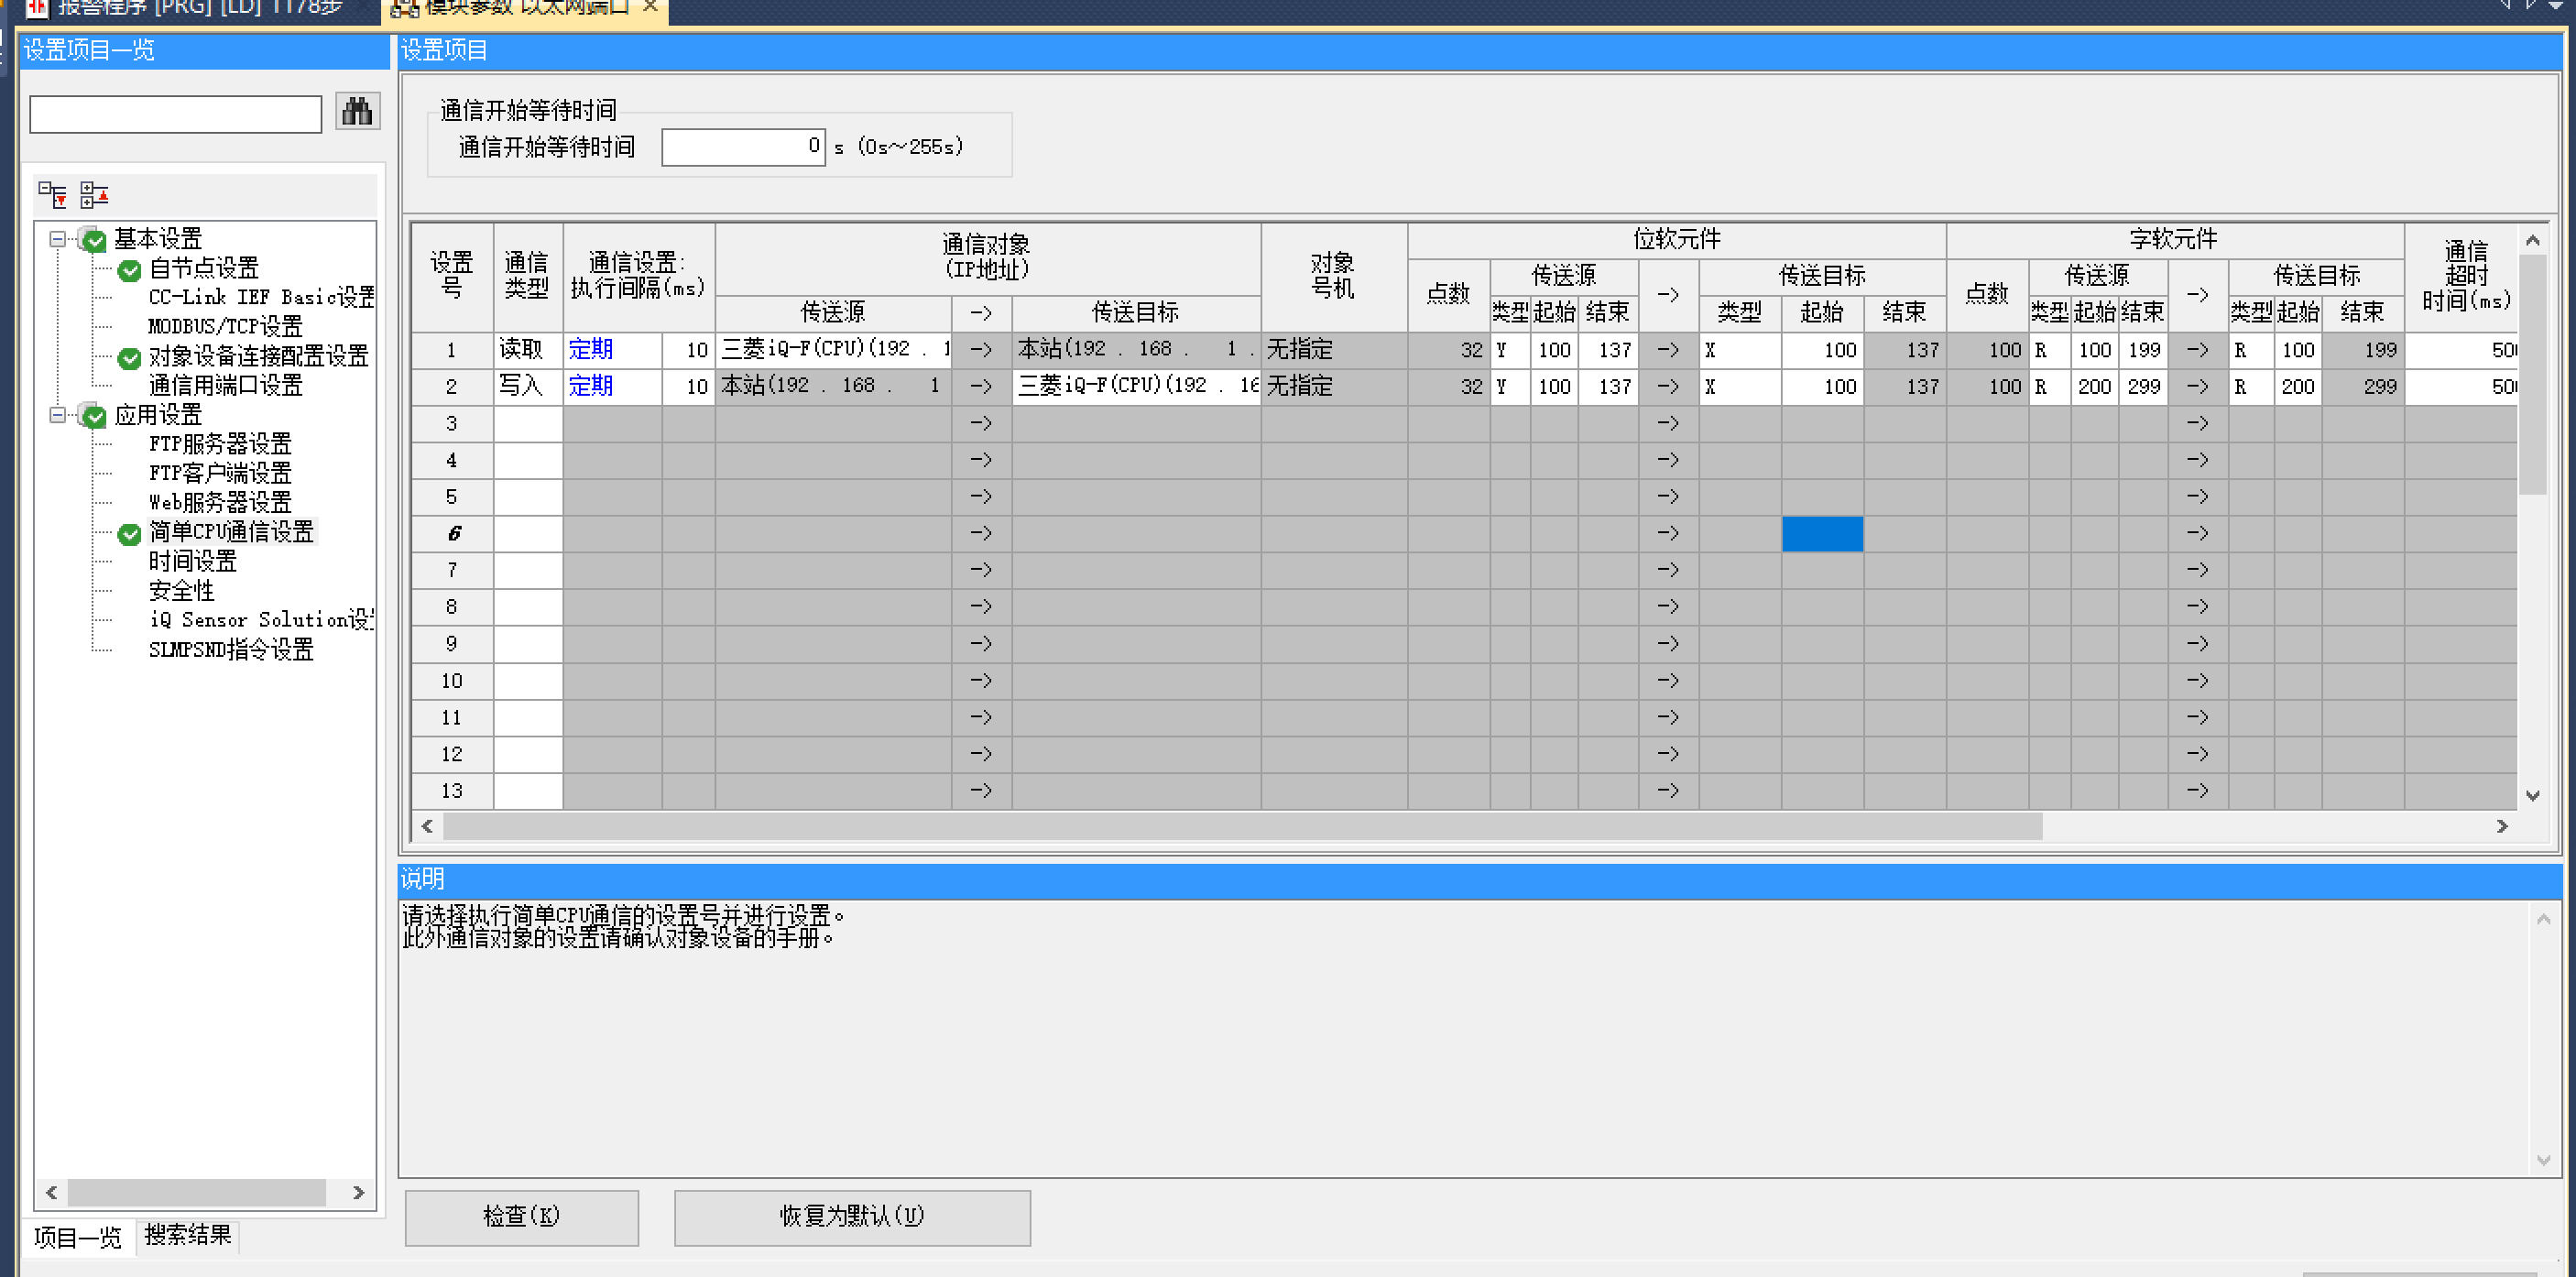Screen dimensions: 2576x1277
Task: Click green check icon beside 自节点设置
Action: [129, 269]
